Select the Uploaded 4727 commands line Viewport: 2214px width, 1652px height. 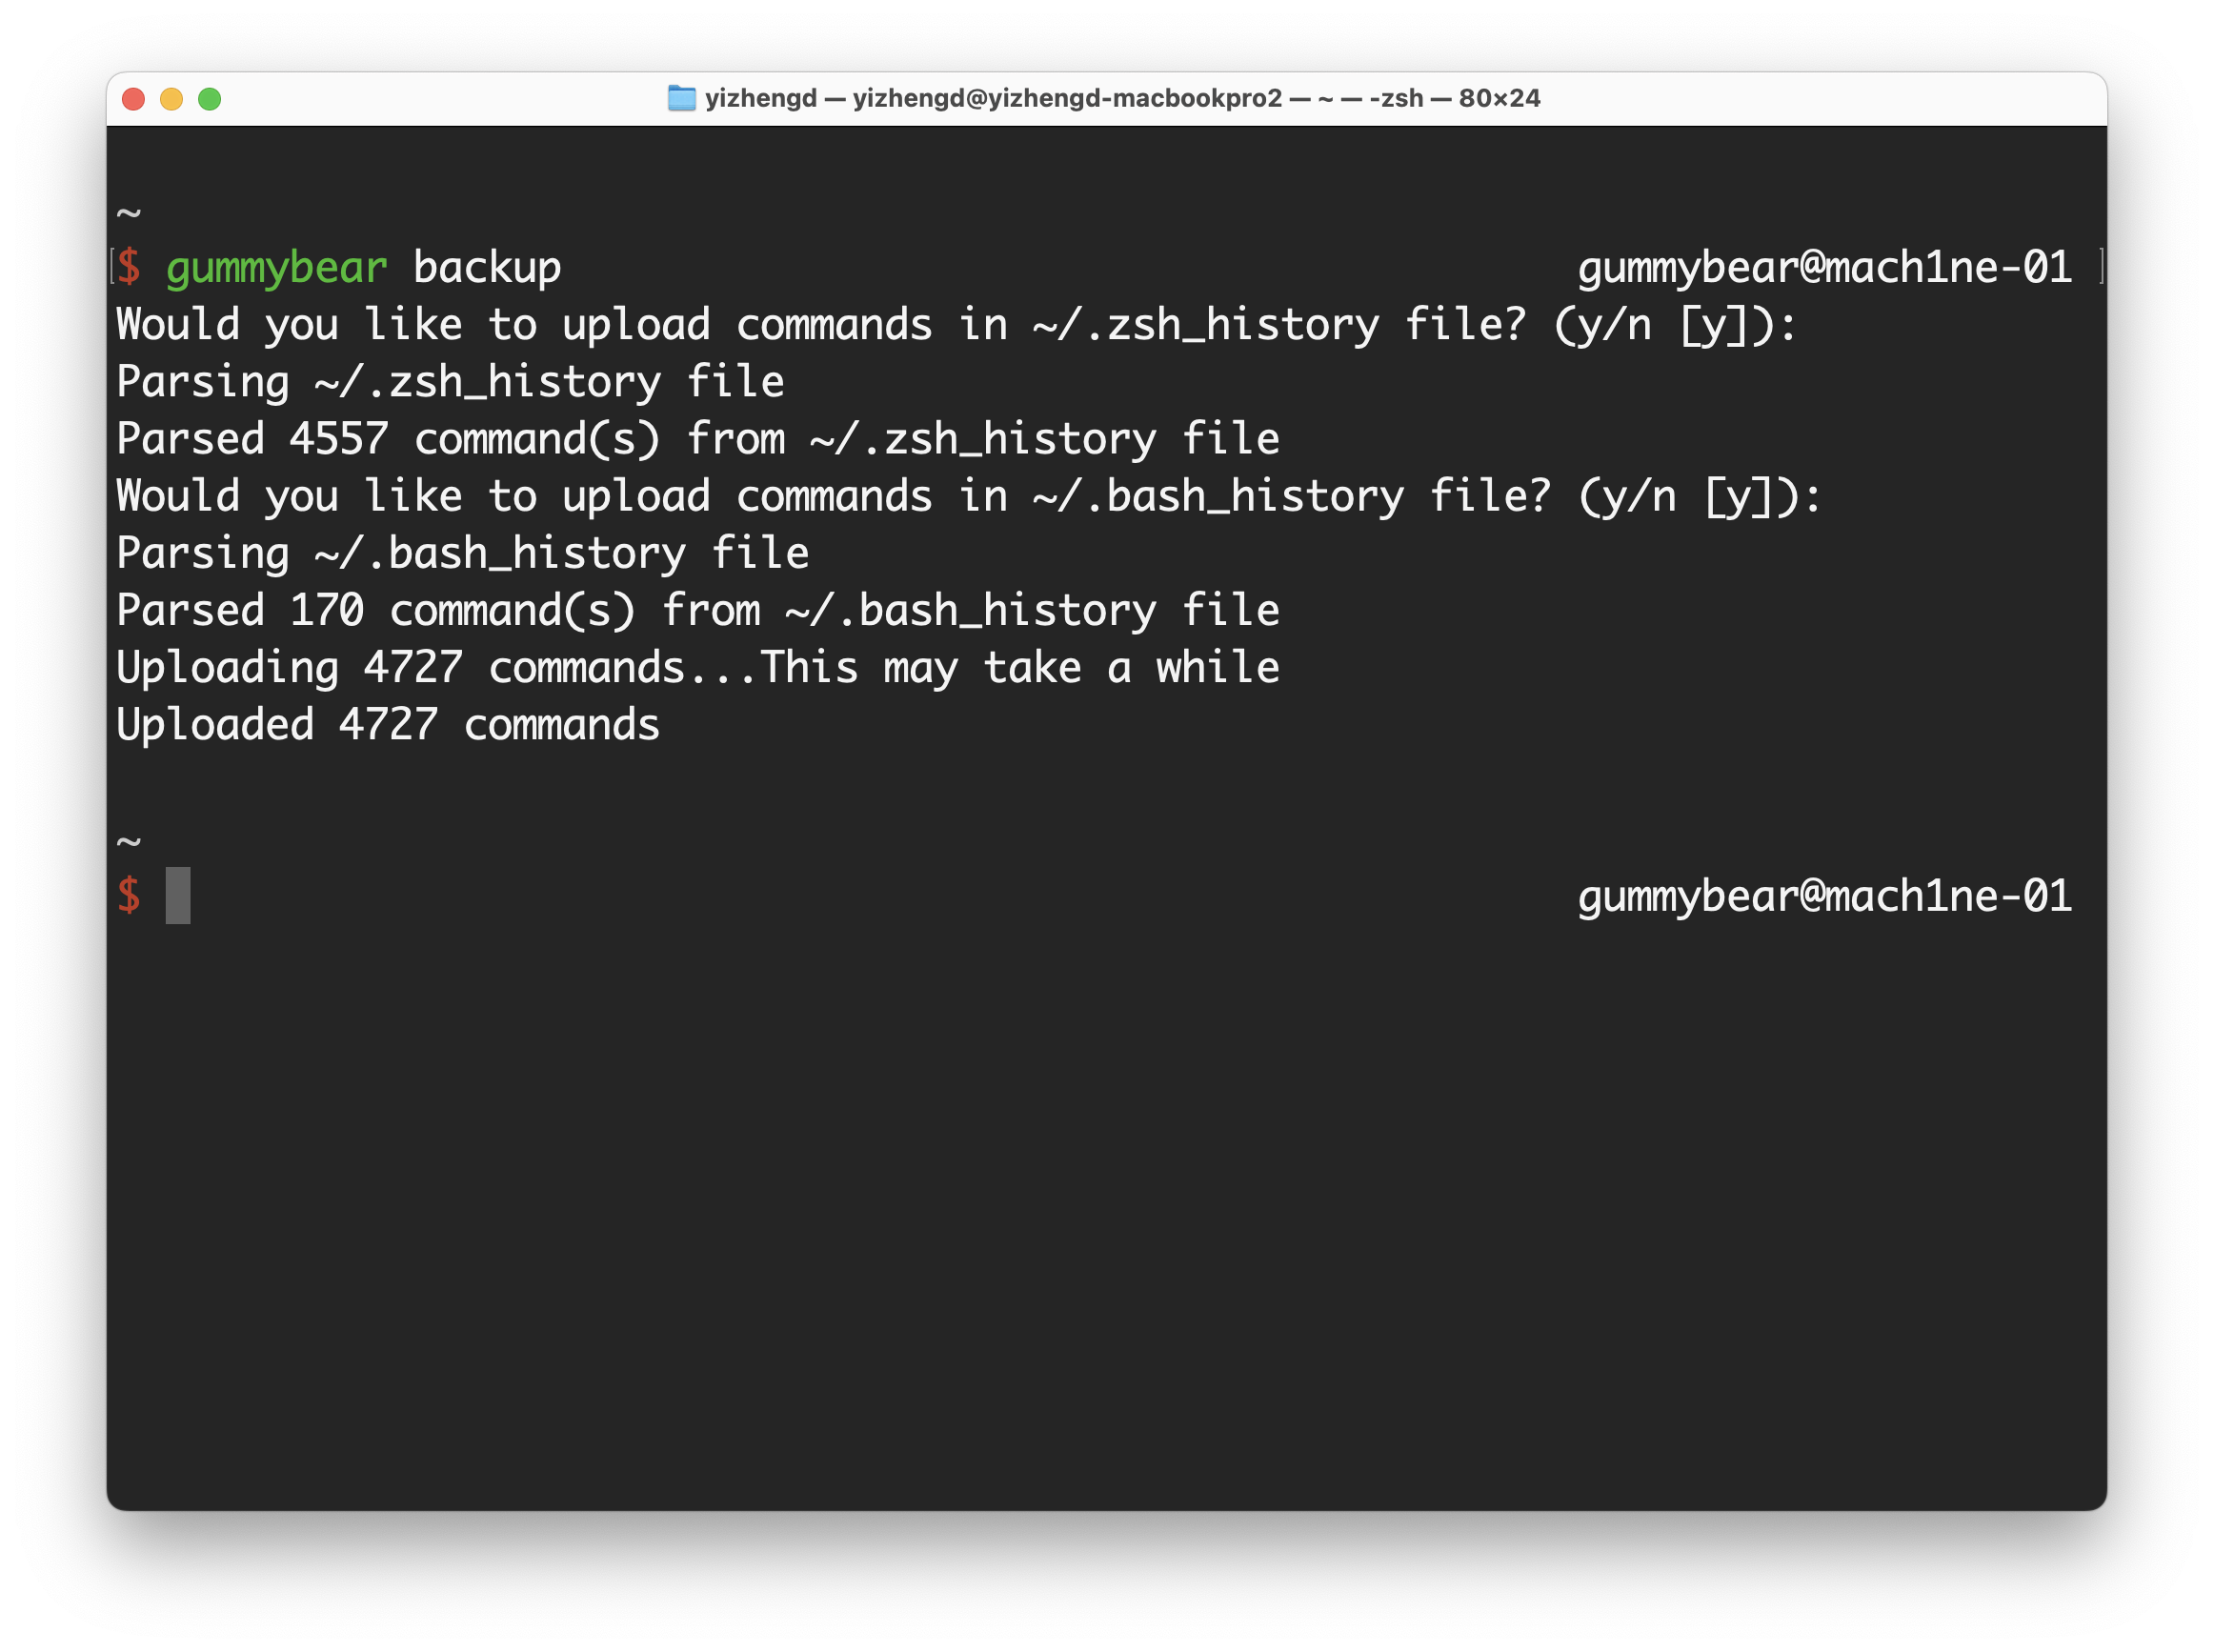pos(388,723)
